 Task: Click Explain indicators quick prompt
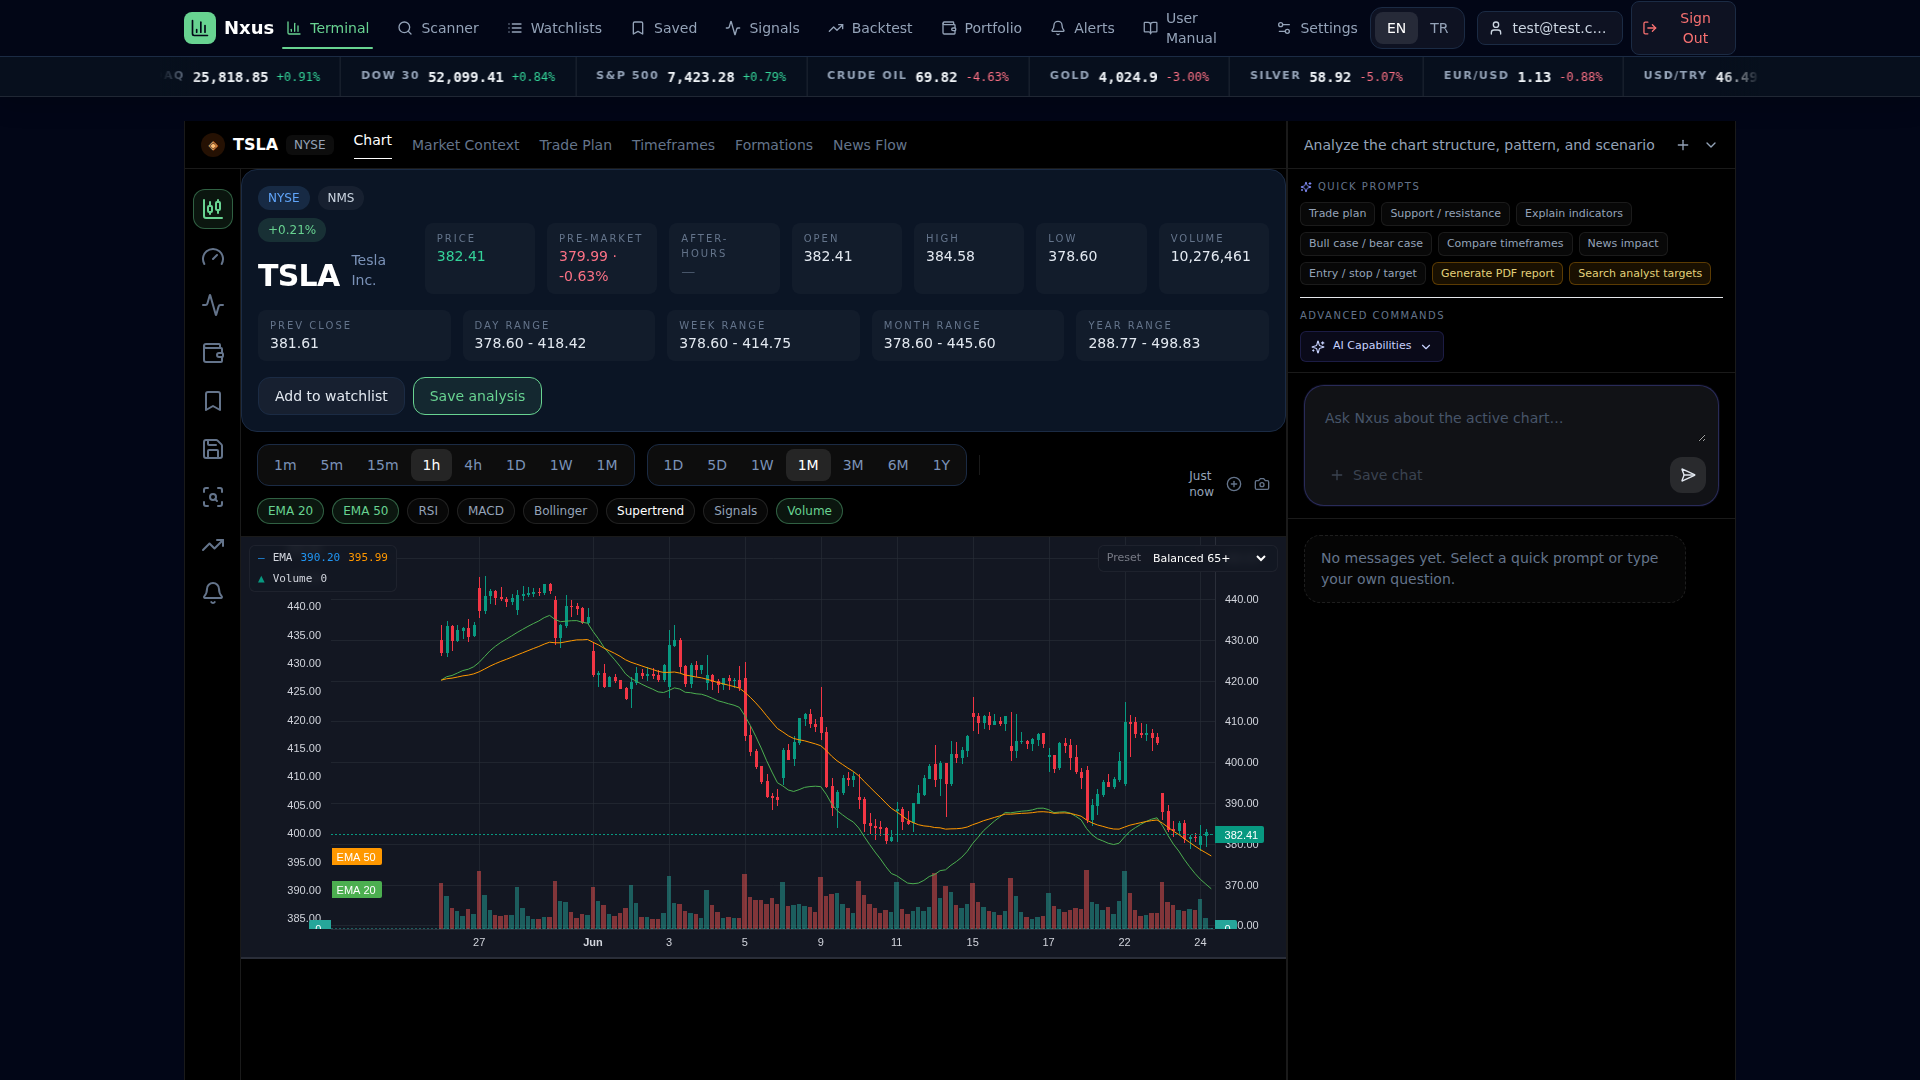1574,214
